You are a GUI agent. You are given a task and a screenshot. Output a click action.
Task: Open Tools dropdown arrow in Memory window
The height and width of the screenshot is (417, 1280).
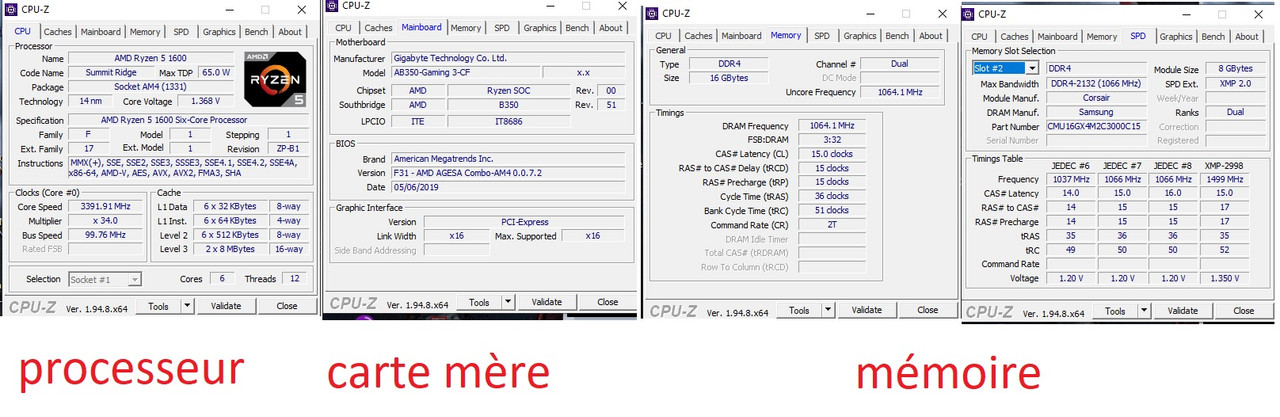point(828,310)
